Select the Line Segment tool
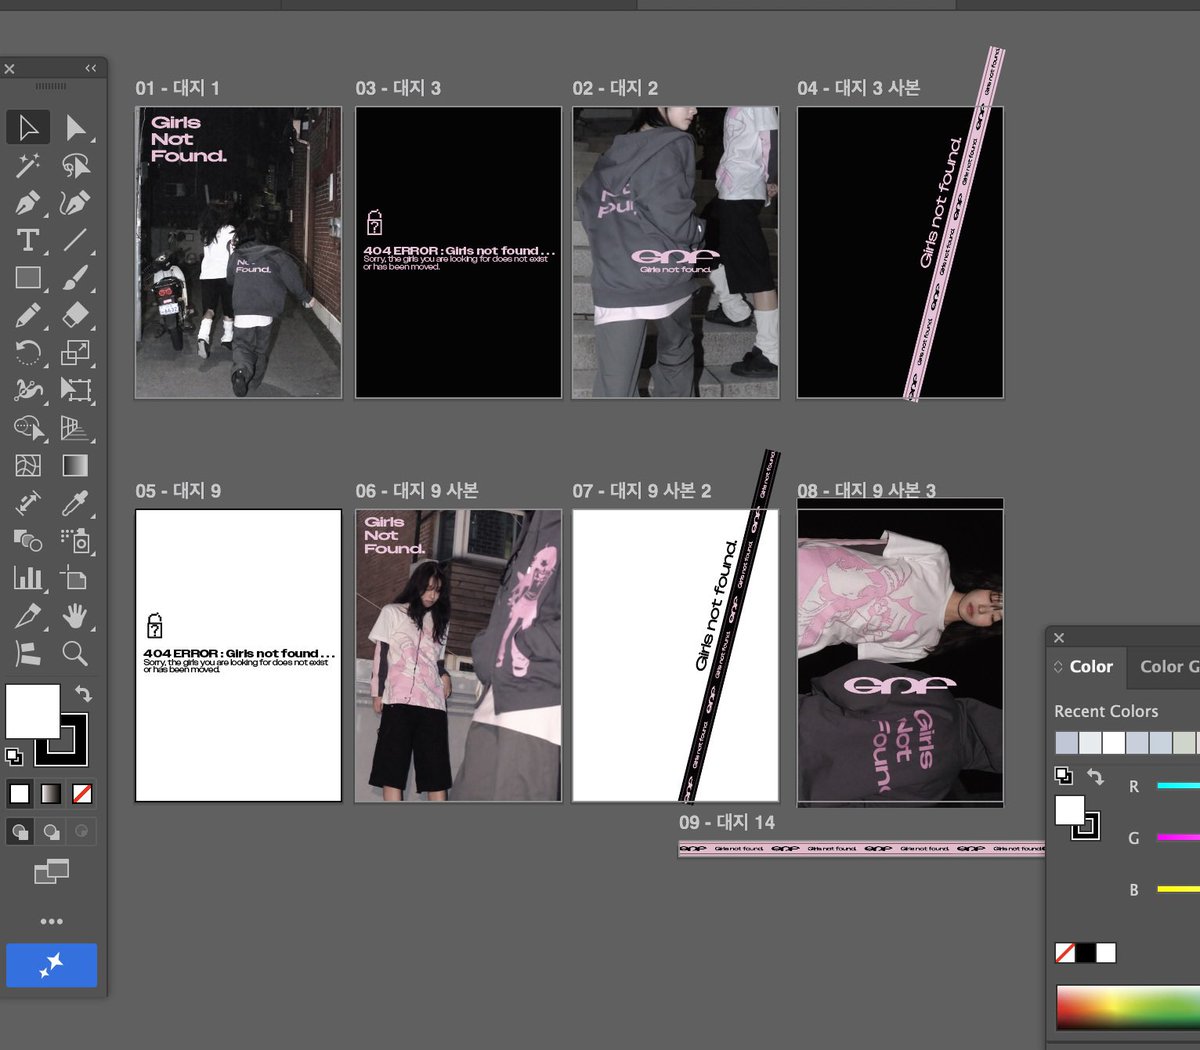The image size is (1200, 1050). click(75, 240)
